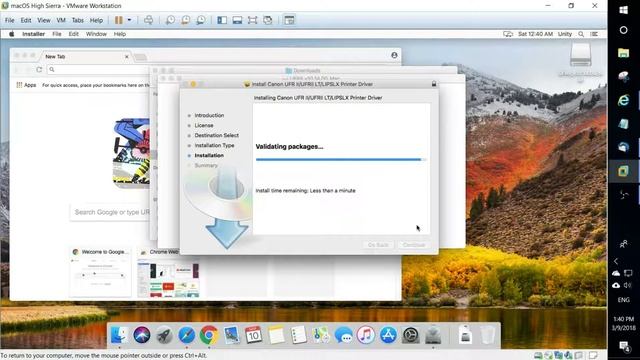Open the snapshot manager icon
This screenshot has width=640, height=360.
200,20
